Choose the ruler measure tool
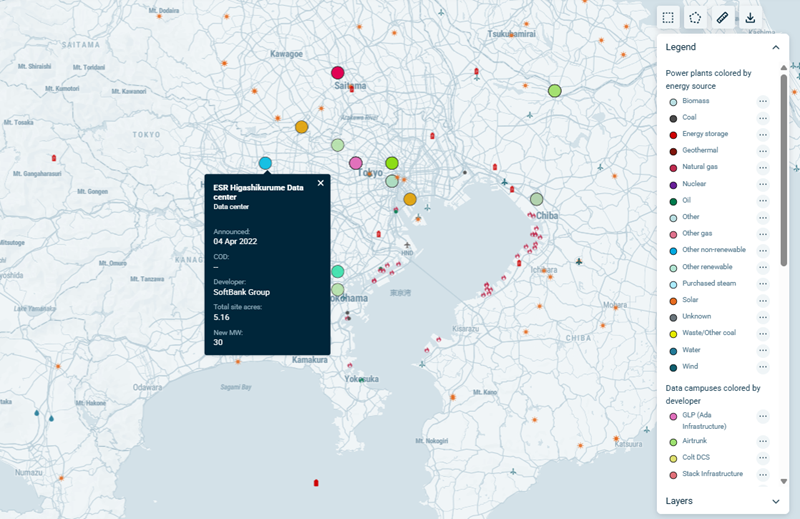 pyautogui.click(x=723, y=17)
